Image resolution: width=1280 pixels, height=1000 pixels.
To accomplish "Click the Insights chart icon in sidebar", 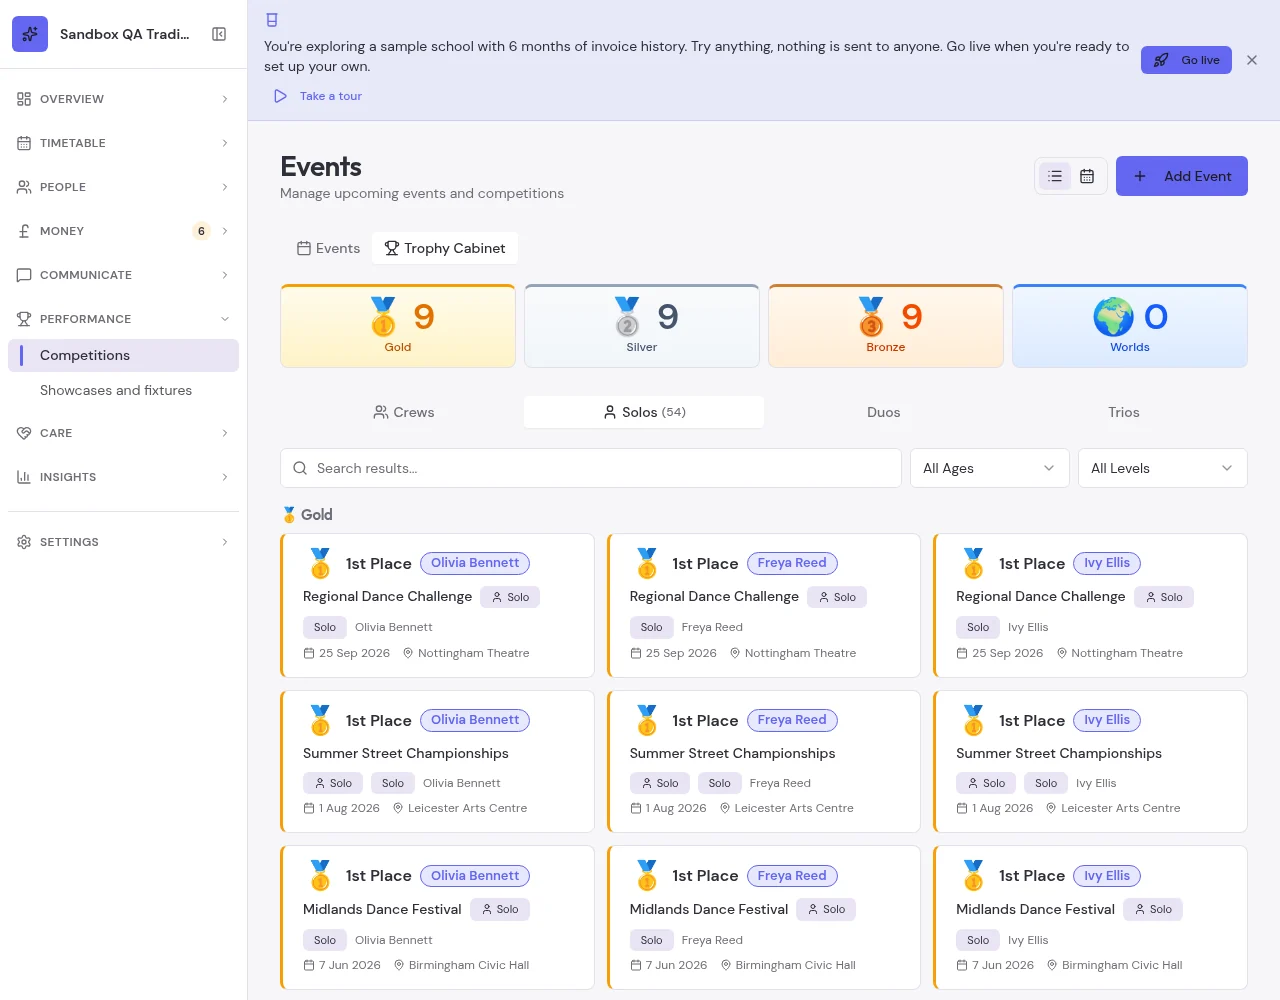I will pos(24,477).
